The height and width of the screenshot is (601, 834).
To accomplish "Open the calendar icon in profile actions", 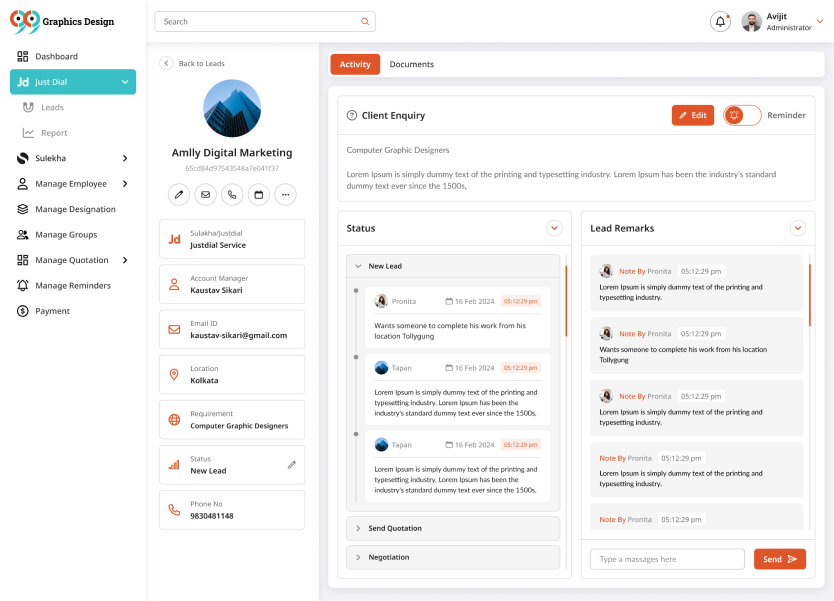I will click(x=258, y=194).
